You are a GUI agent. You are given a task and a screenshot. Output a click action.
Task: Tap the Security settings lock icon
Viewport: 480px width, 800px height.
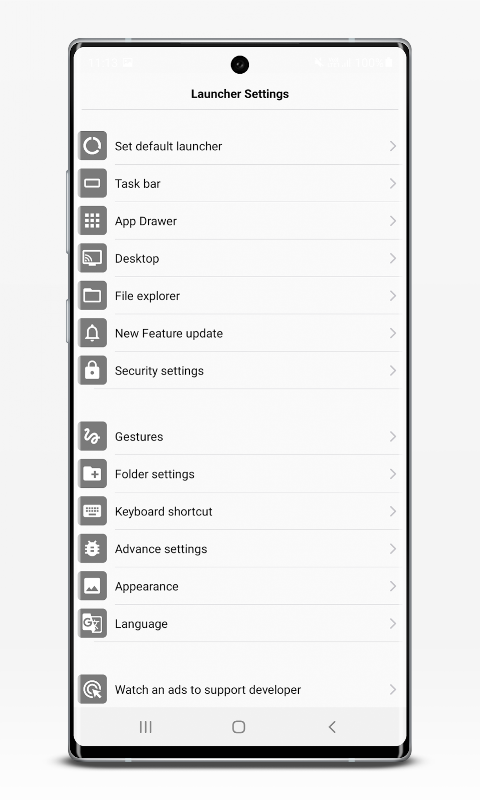[x=92, y=370]
